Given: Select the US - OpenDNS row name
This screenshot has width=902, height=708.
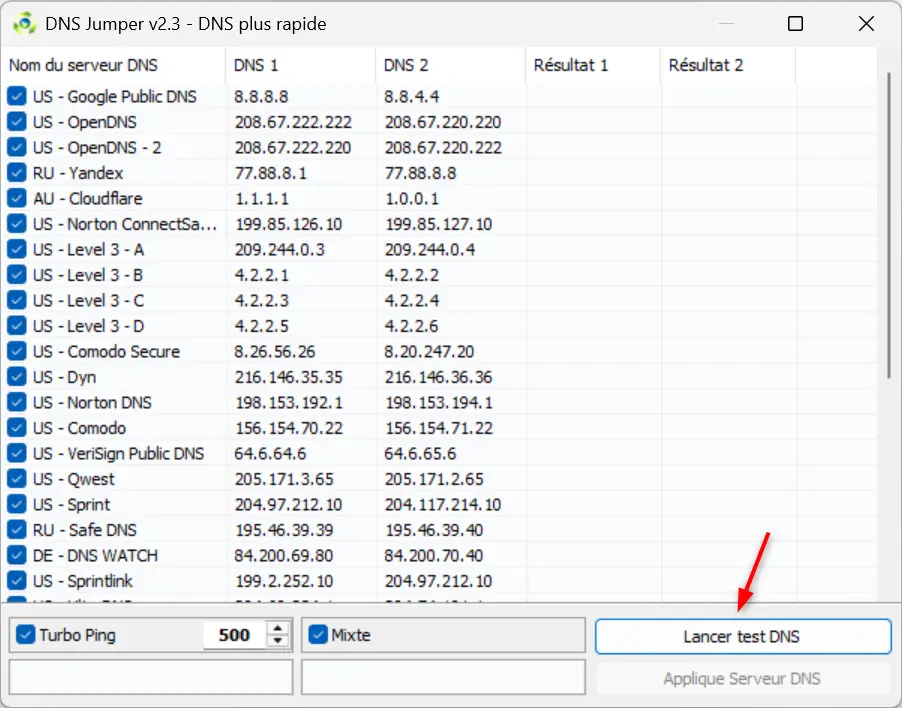Looking at the screenshot, I should coord(85,122).
